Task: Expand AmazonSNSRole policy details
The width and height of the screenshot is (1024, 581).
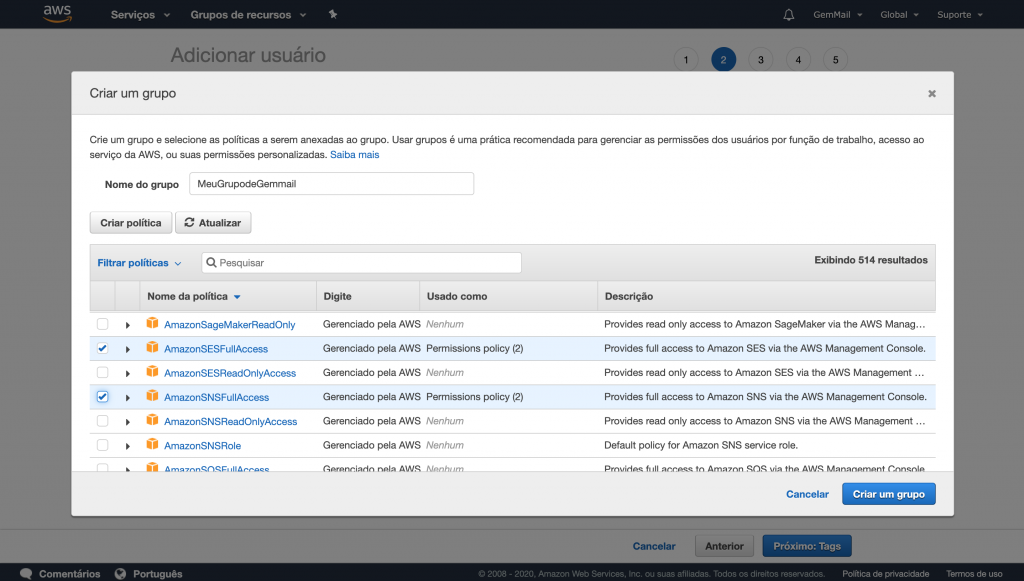Action: coord(127,446)
